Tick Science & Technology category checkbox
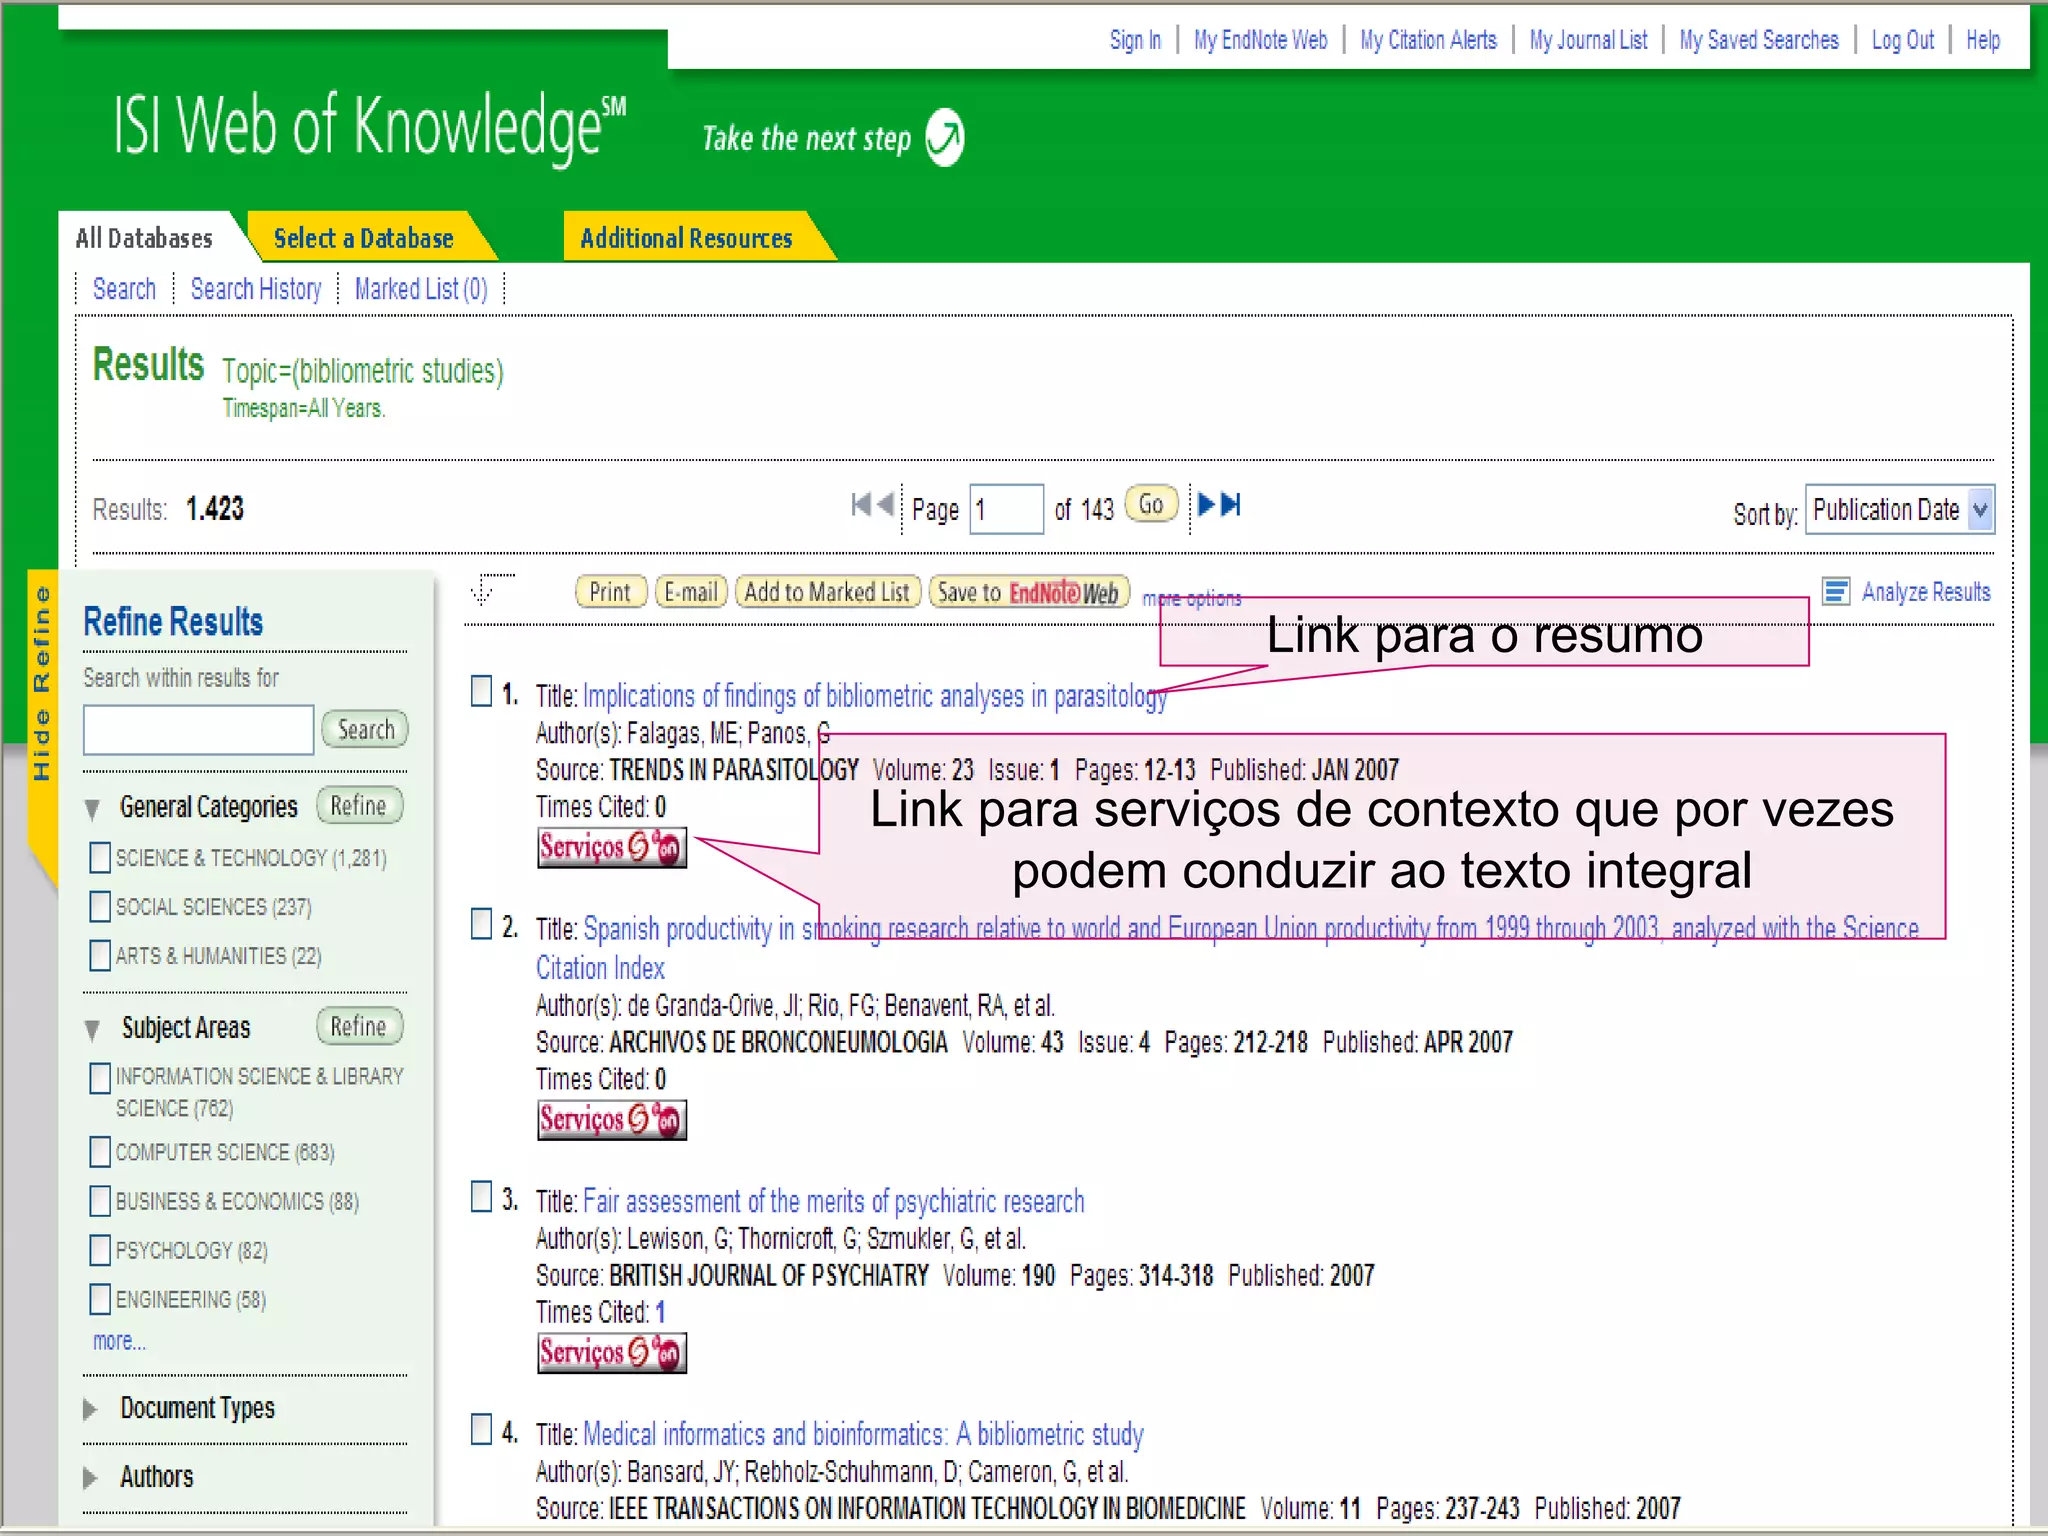Viewport: 2048px width, 1536px height. click(100, 857)
